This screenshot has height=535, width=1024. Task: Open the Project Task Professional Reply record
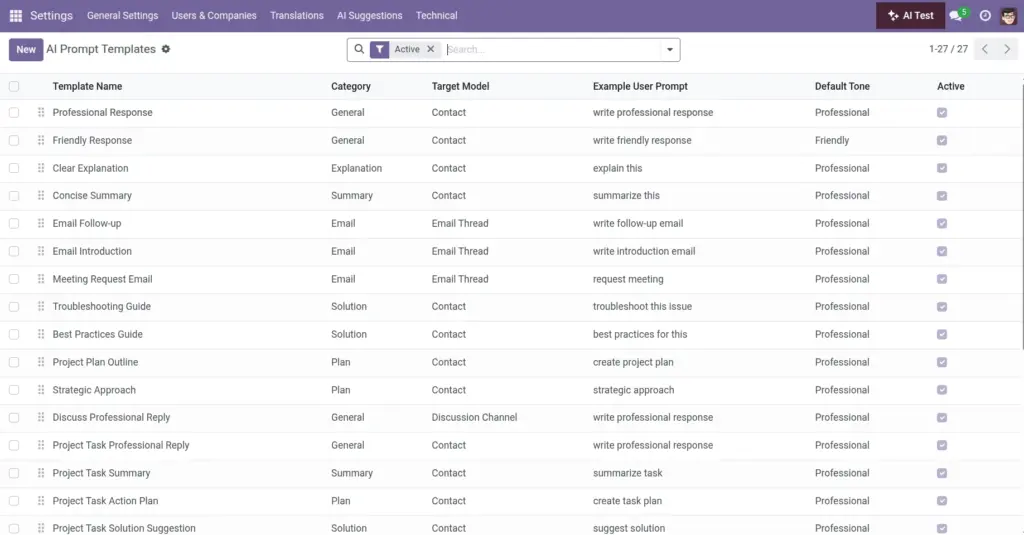click(121, 446)
